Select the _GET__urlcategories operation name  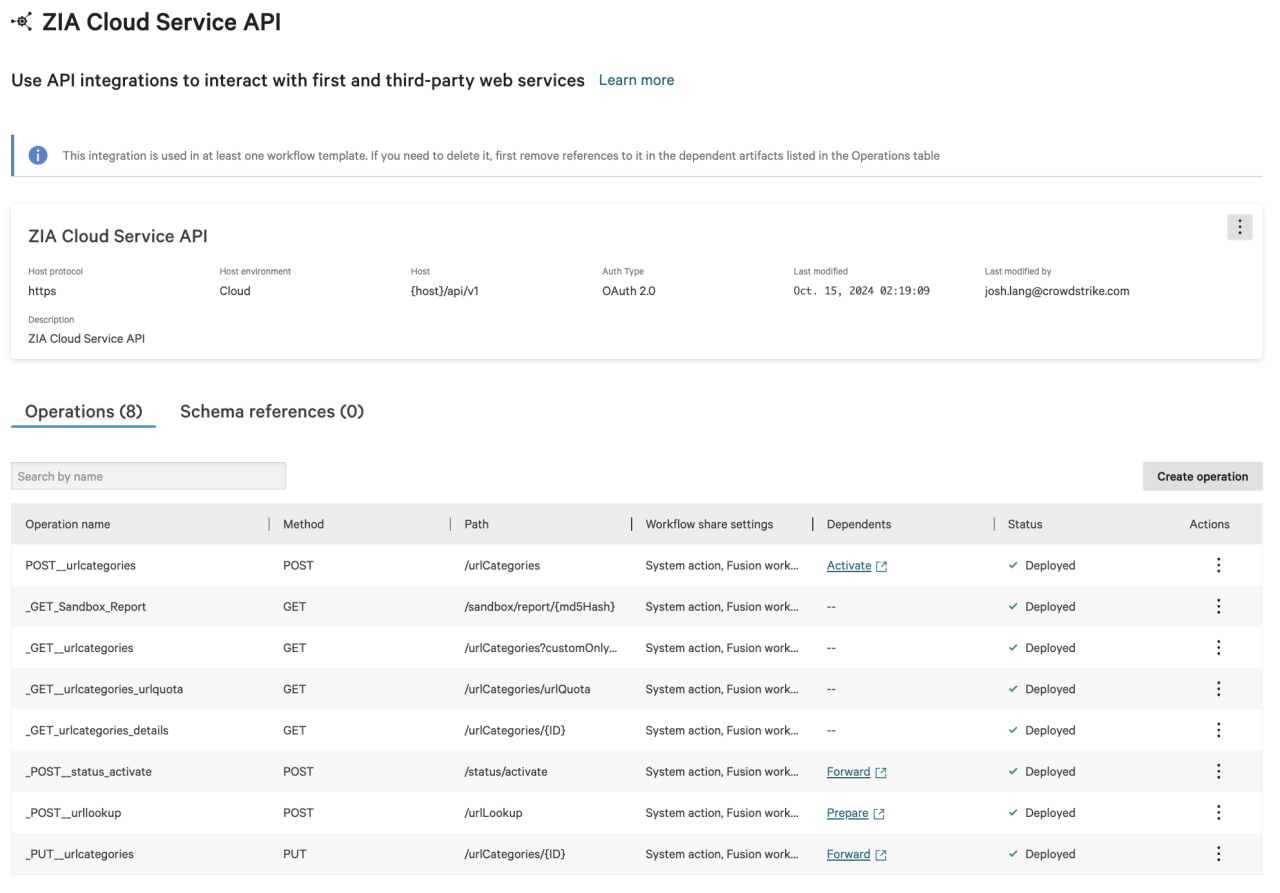point(79,648)
